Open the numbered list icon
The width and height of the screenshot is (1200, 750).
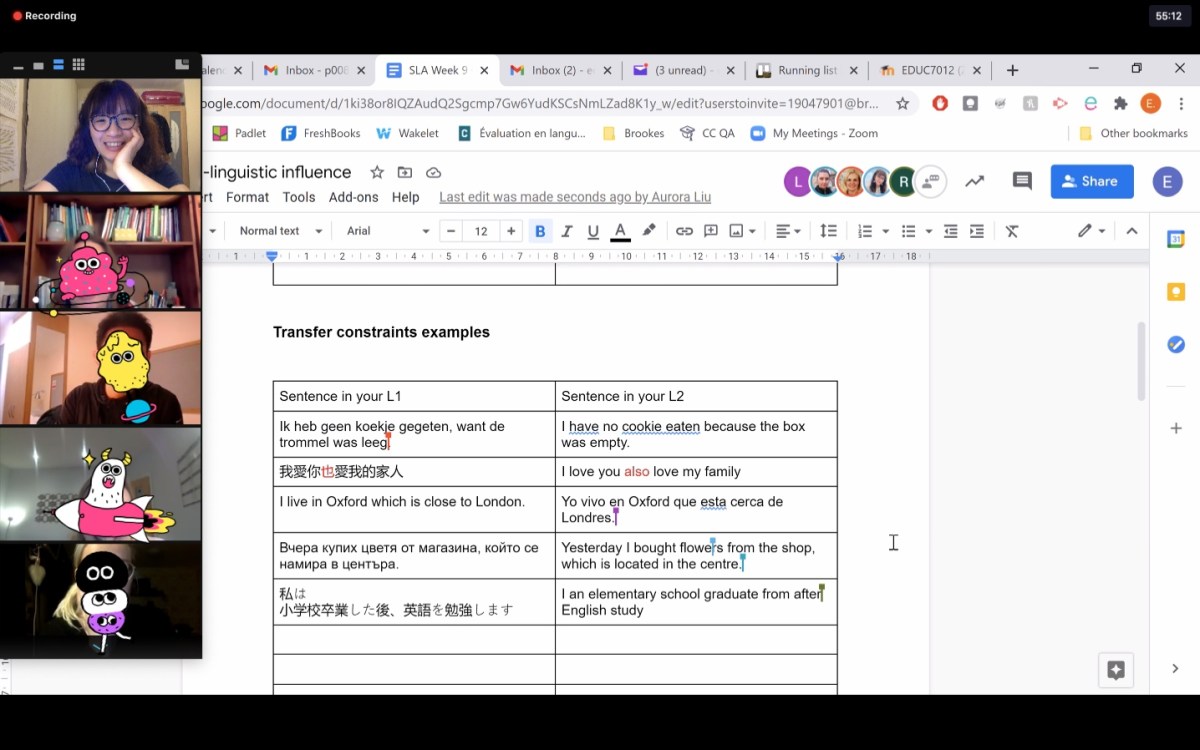point(864,230)
